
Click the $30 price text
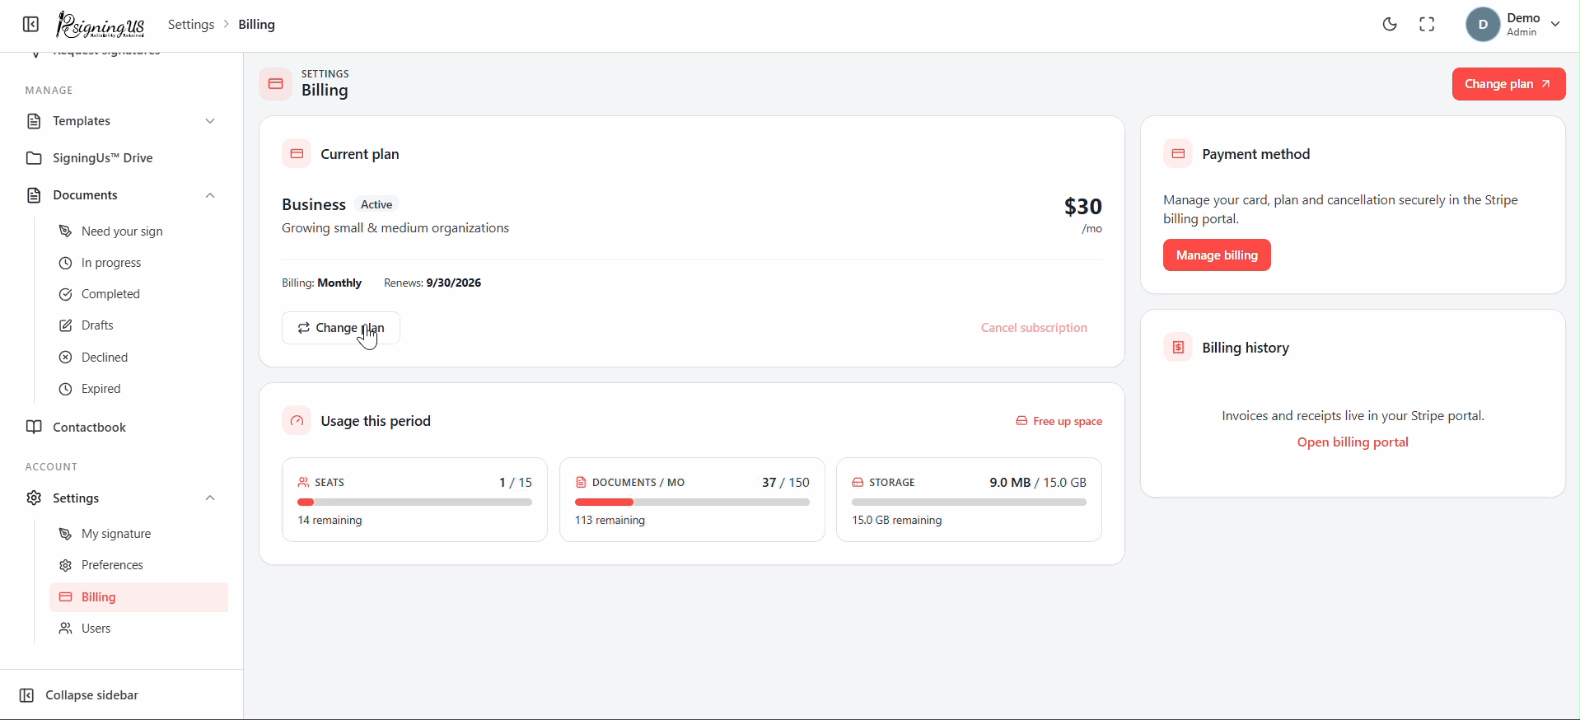tap(1083, 206)
